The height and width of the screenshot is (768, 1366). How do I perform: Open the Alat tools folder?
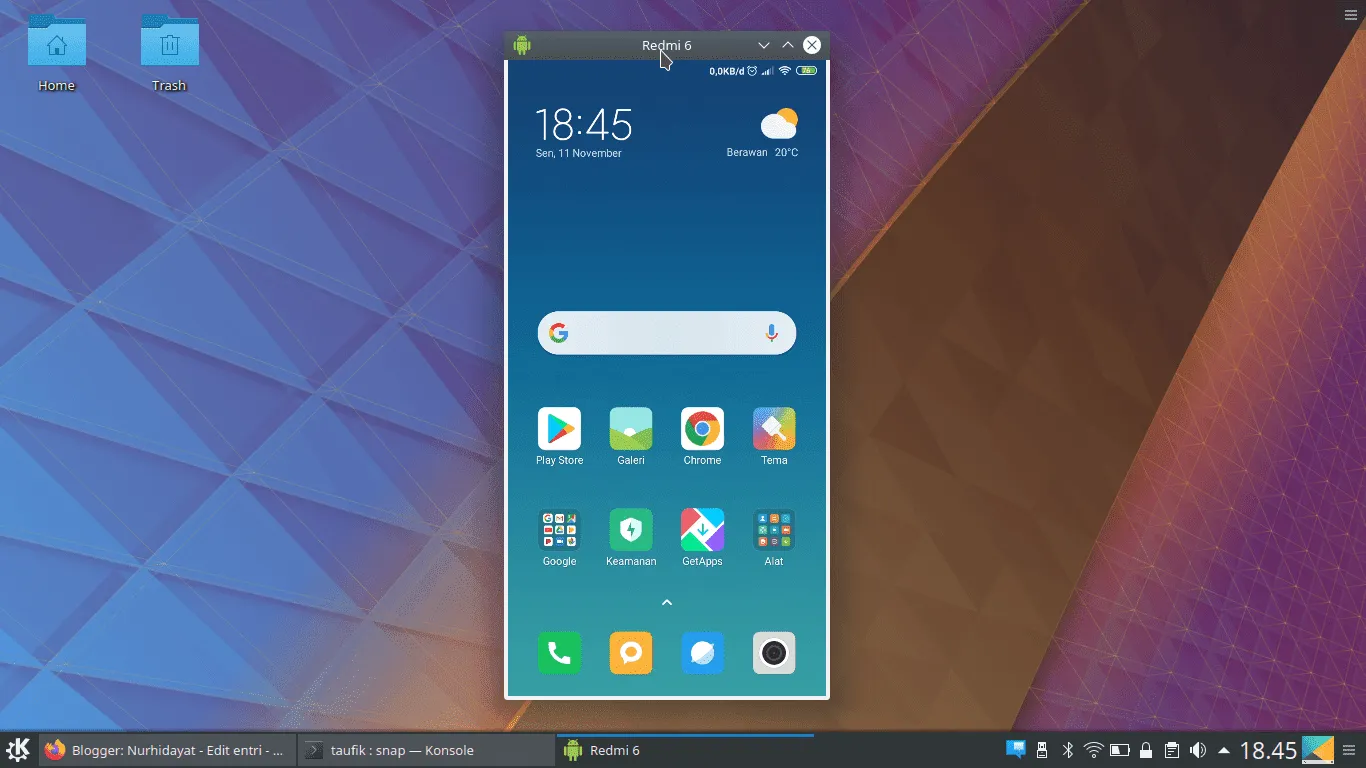pyautogui.click(x=774, y=530)
